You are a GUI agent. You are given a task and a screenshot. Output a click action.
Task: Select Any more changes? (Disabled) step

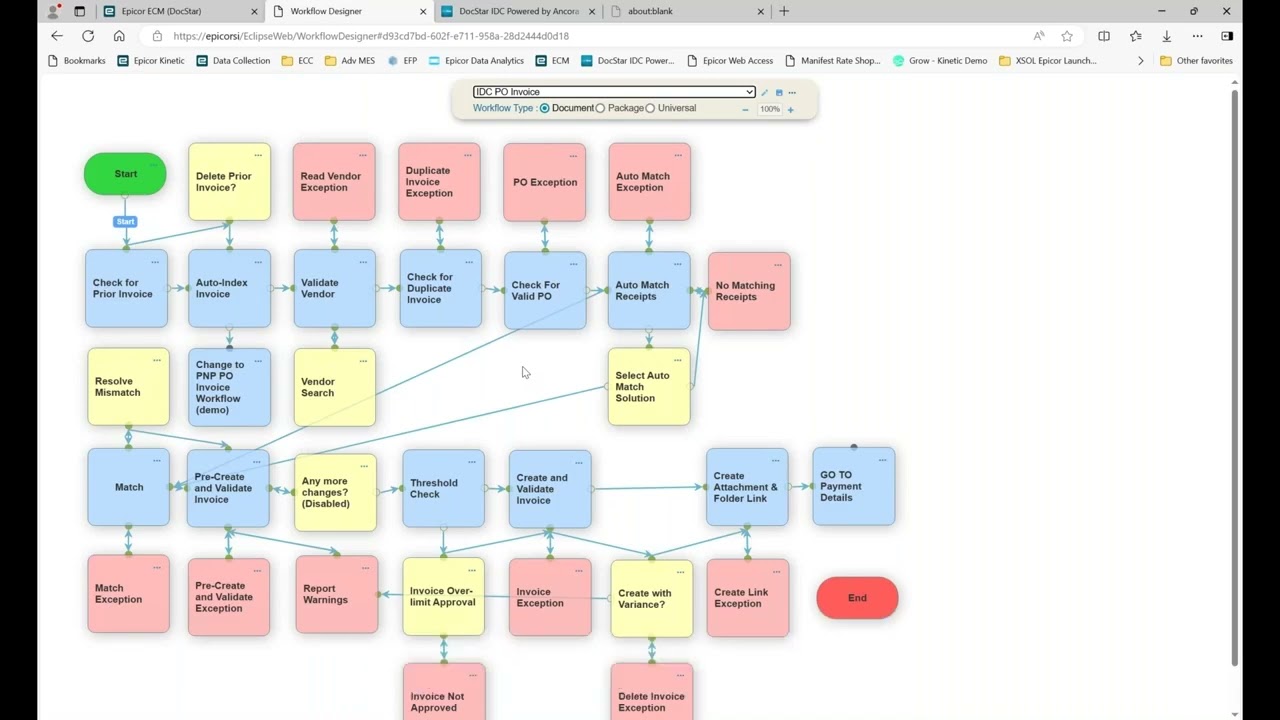coord(335,492)
